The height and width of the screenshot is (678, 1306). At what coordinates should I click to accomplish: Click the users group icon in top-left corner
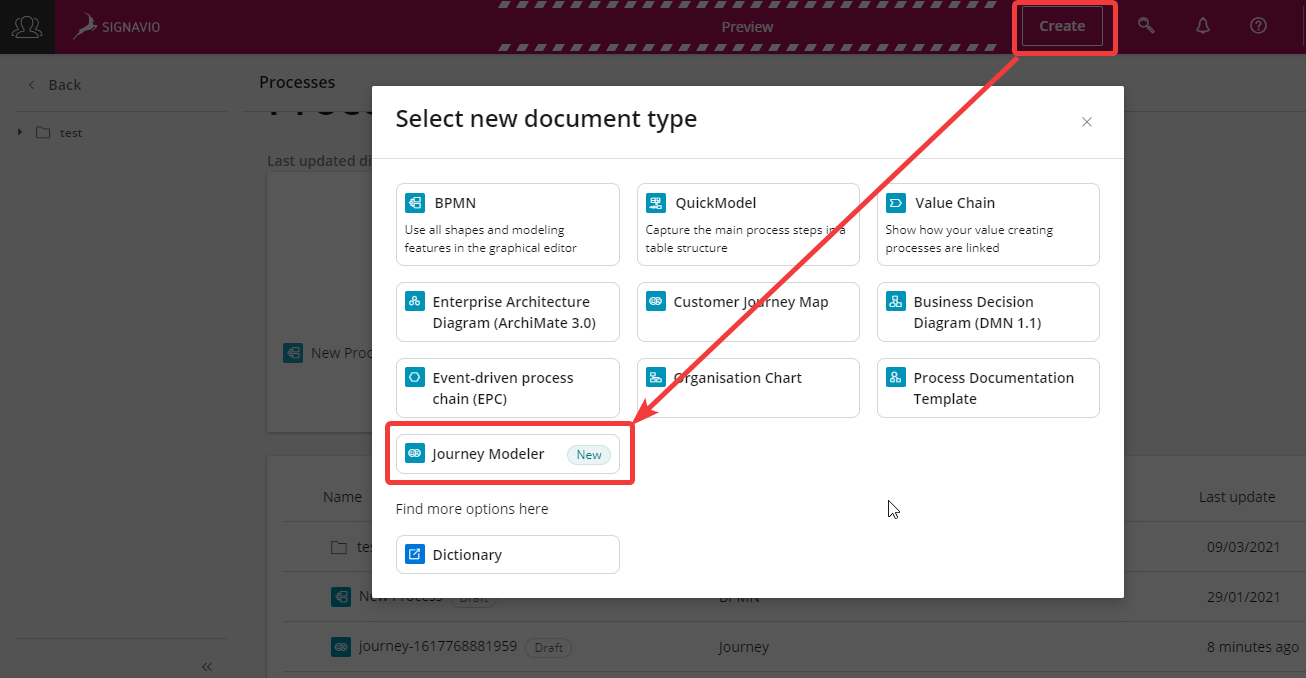[27, 26]
